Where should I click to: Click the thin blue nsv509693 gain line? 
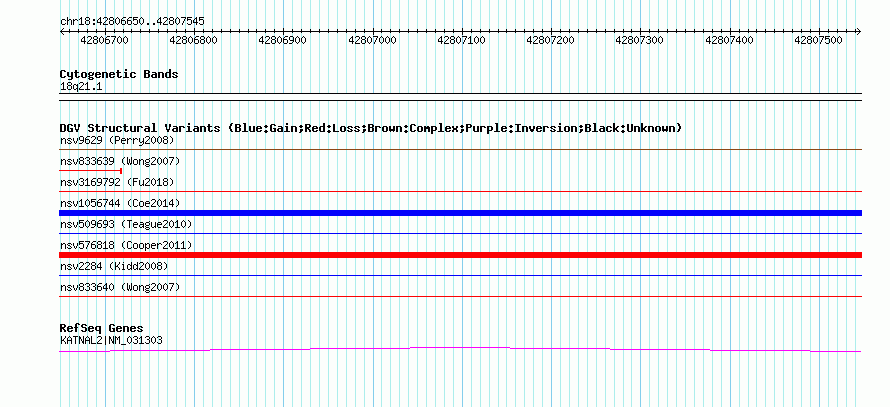[x=460, y=233]
